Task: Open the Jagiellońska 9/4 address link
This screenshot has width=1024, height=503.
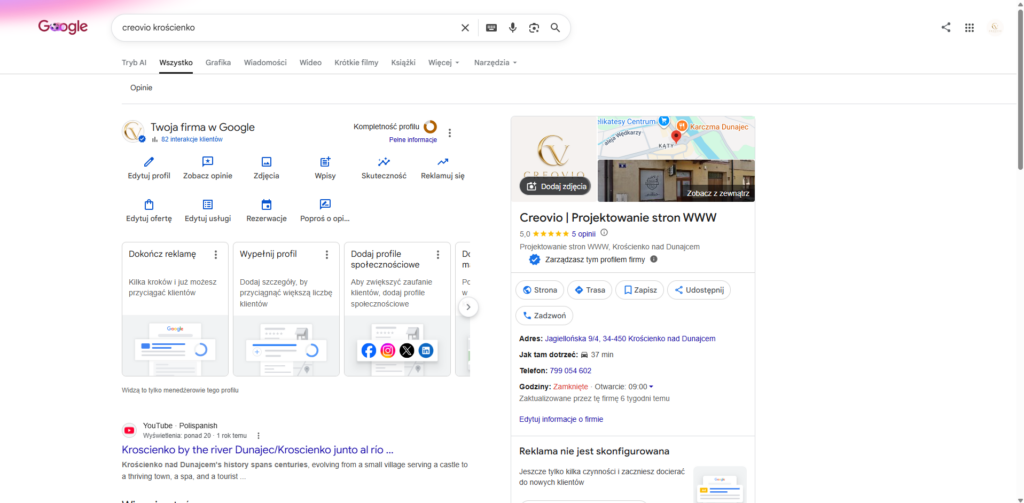Action: point(630,338)
